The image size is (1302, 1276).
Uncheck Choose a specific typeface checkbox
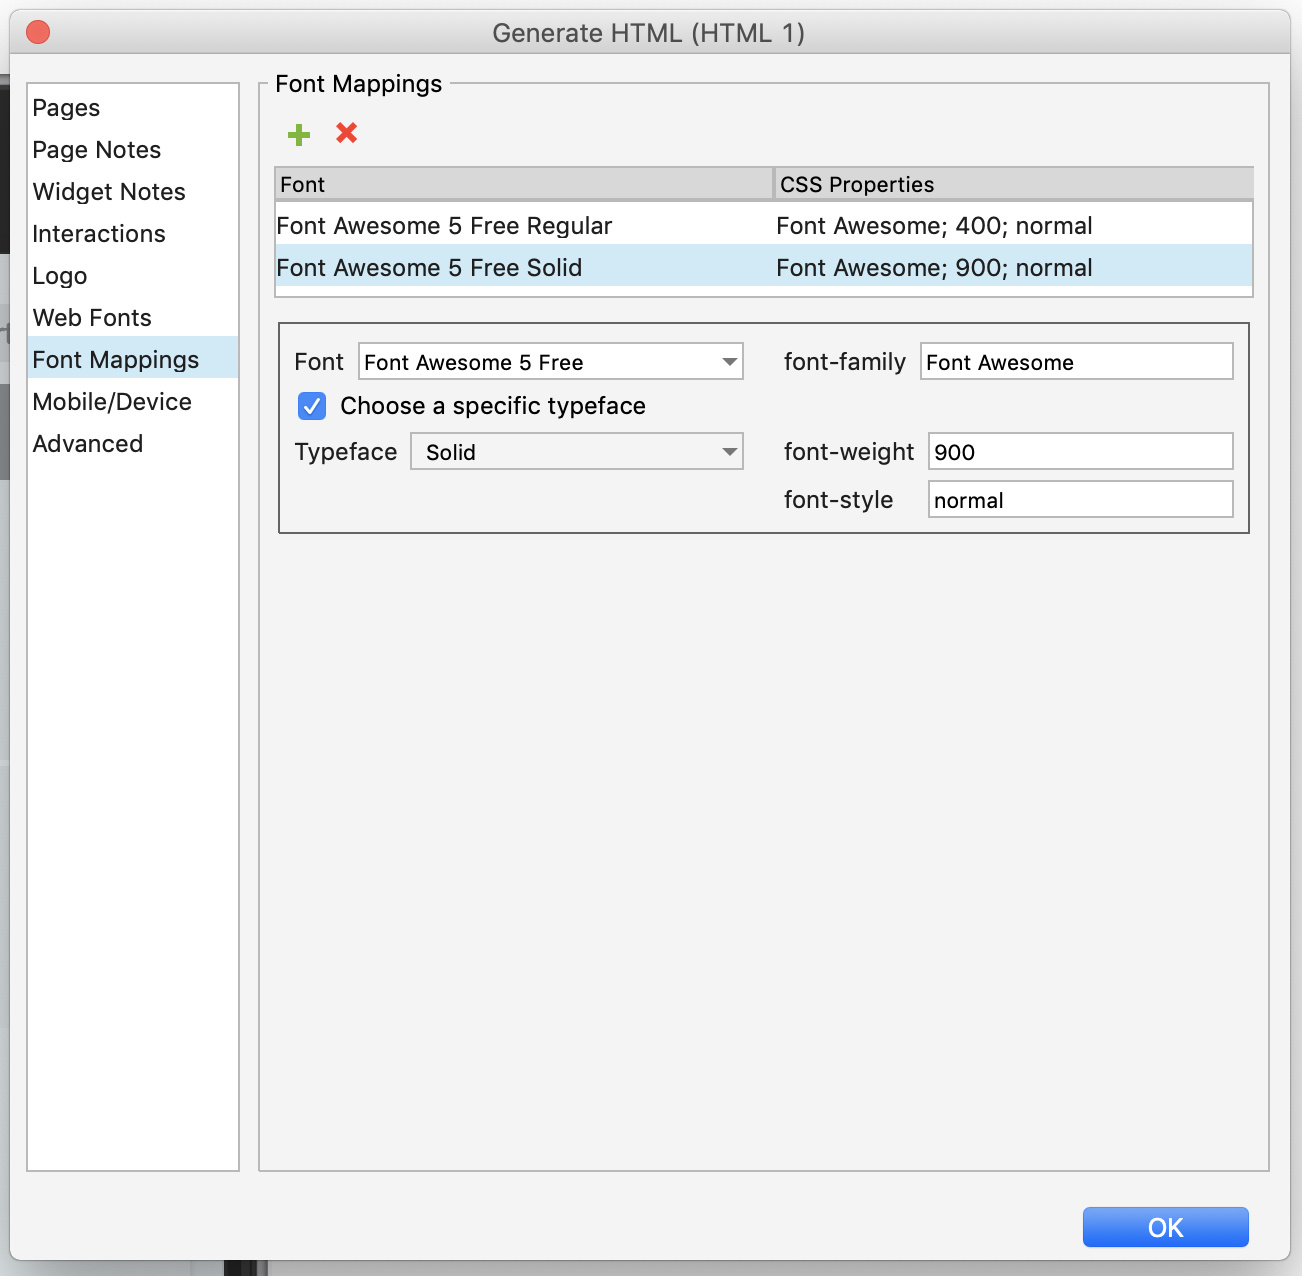(x=312, y=406)
